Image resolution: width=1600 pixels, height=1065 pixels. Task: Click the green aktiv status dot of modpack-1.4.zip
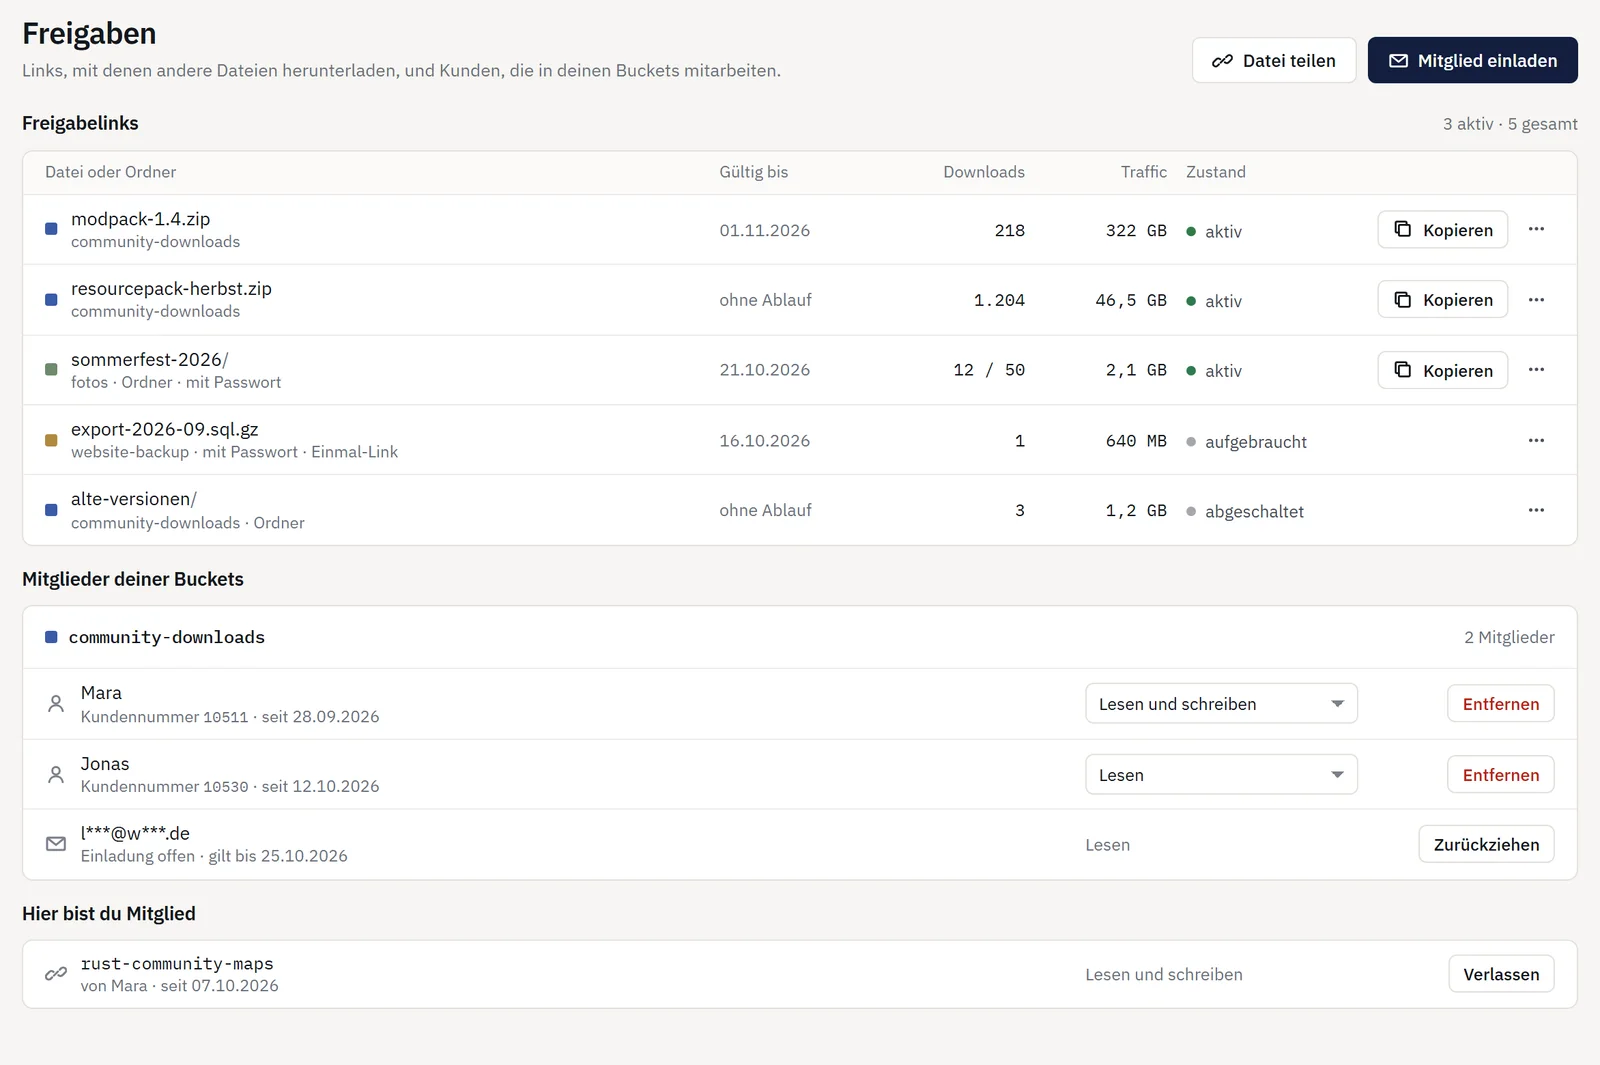pos(1191,231)
